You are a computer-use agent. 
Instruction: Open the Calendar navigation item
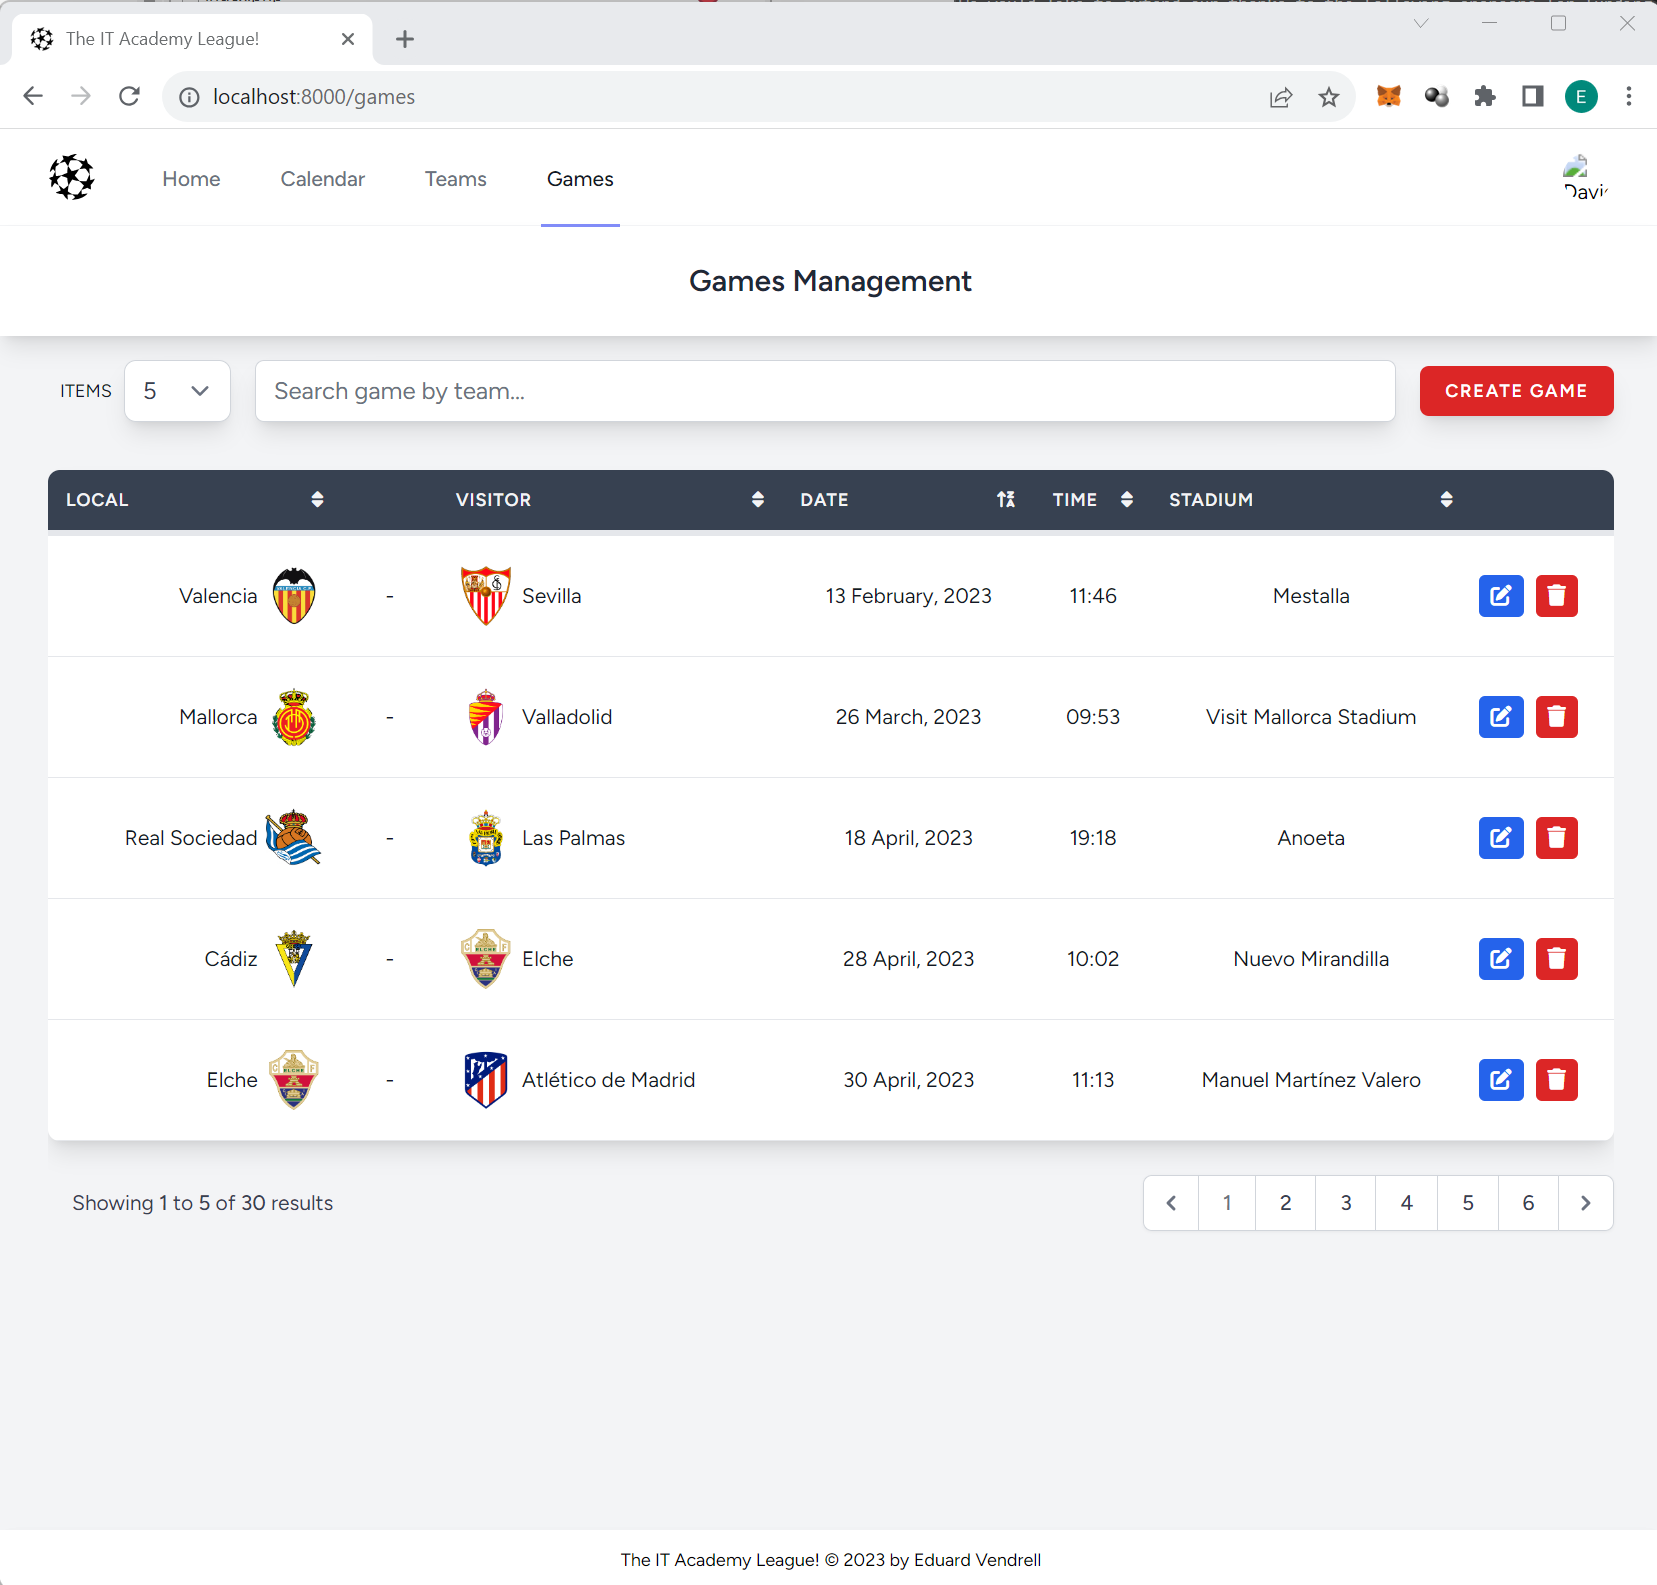click(322, 178)
